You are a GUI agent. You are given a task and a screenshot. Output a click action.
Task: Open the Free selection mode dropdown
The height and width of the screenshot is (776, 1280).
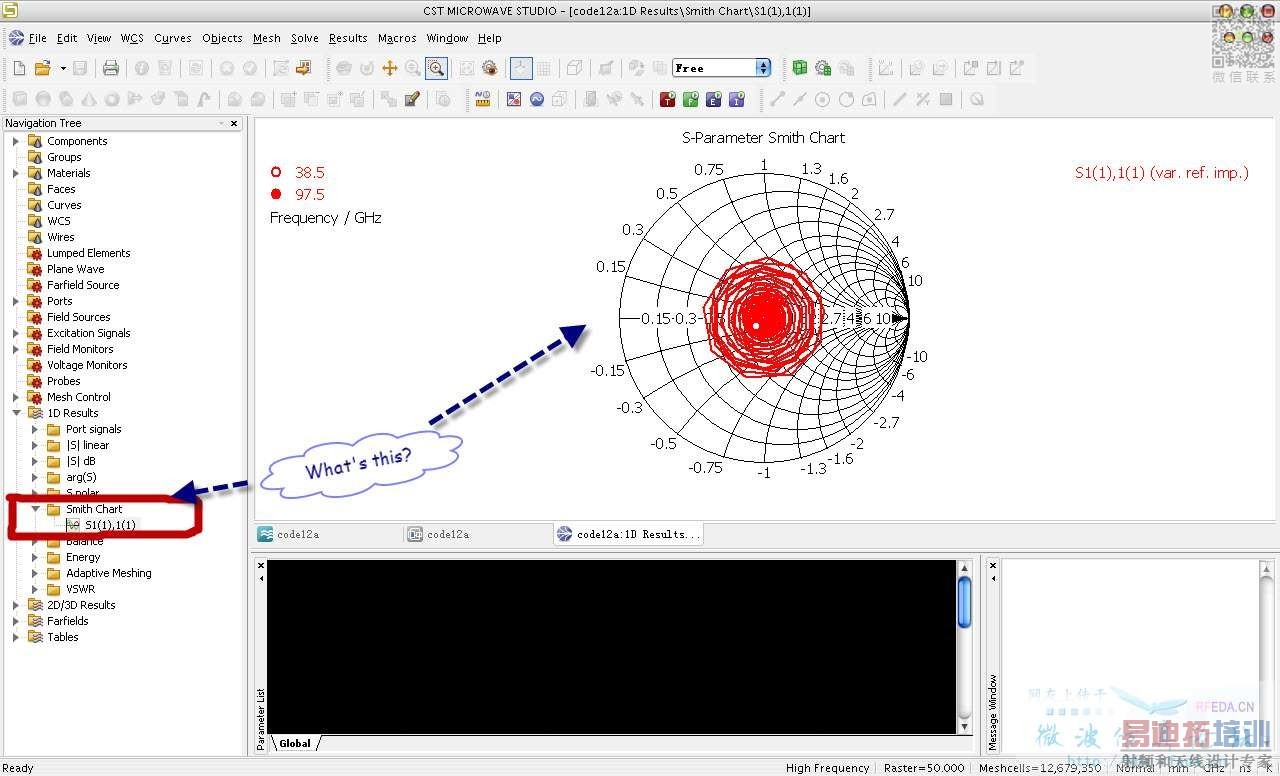click(x=764, y=68)
